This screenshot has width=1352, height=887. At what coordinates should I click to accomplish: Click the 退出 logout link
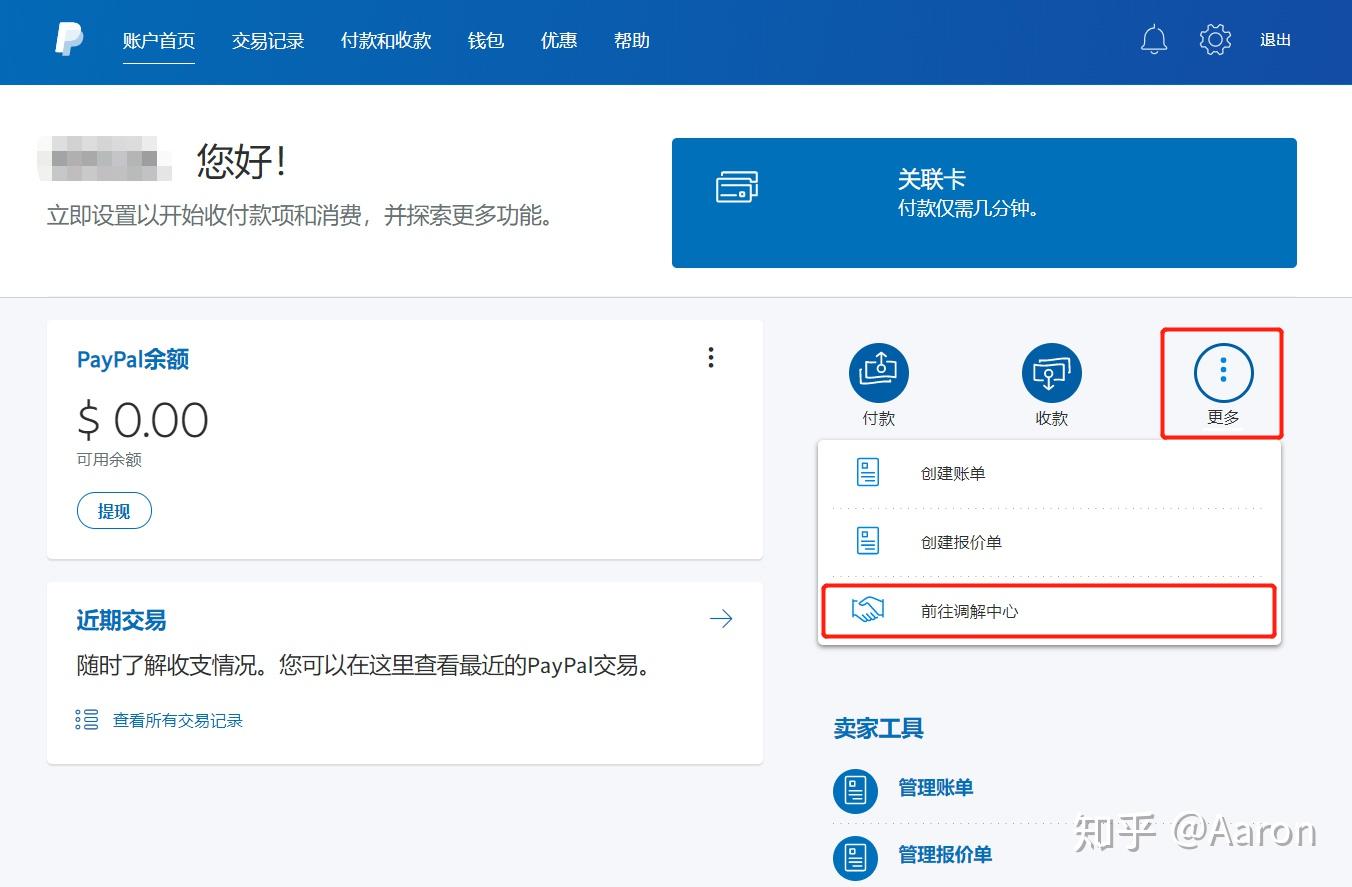[x=1275, y=39]
